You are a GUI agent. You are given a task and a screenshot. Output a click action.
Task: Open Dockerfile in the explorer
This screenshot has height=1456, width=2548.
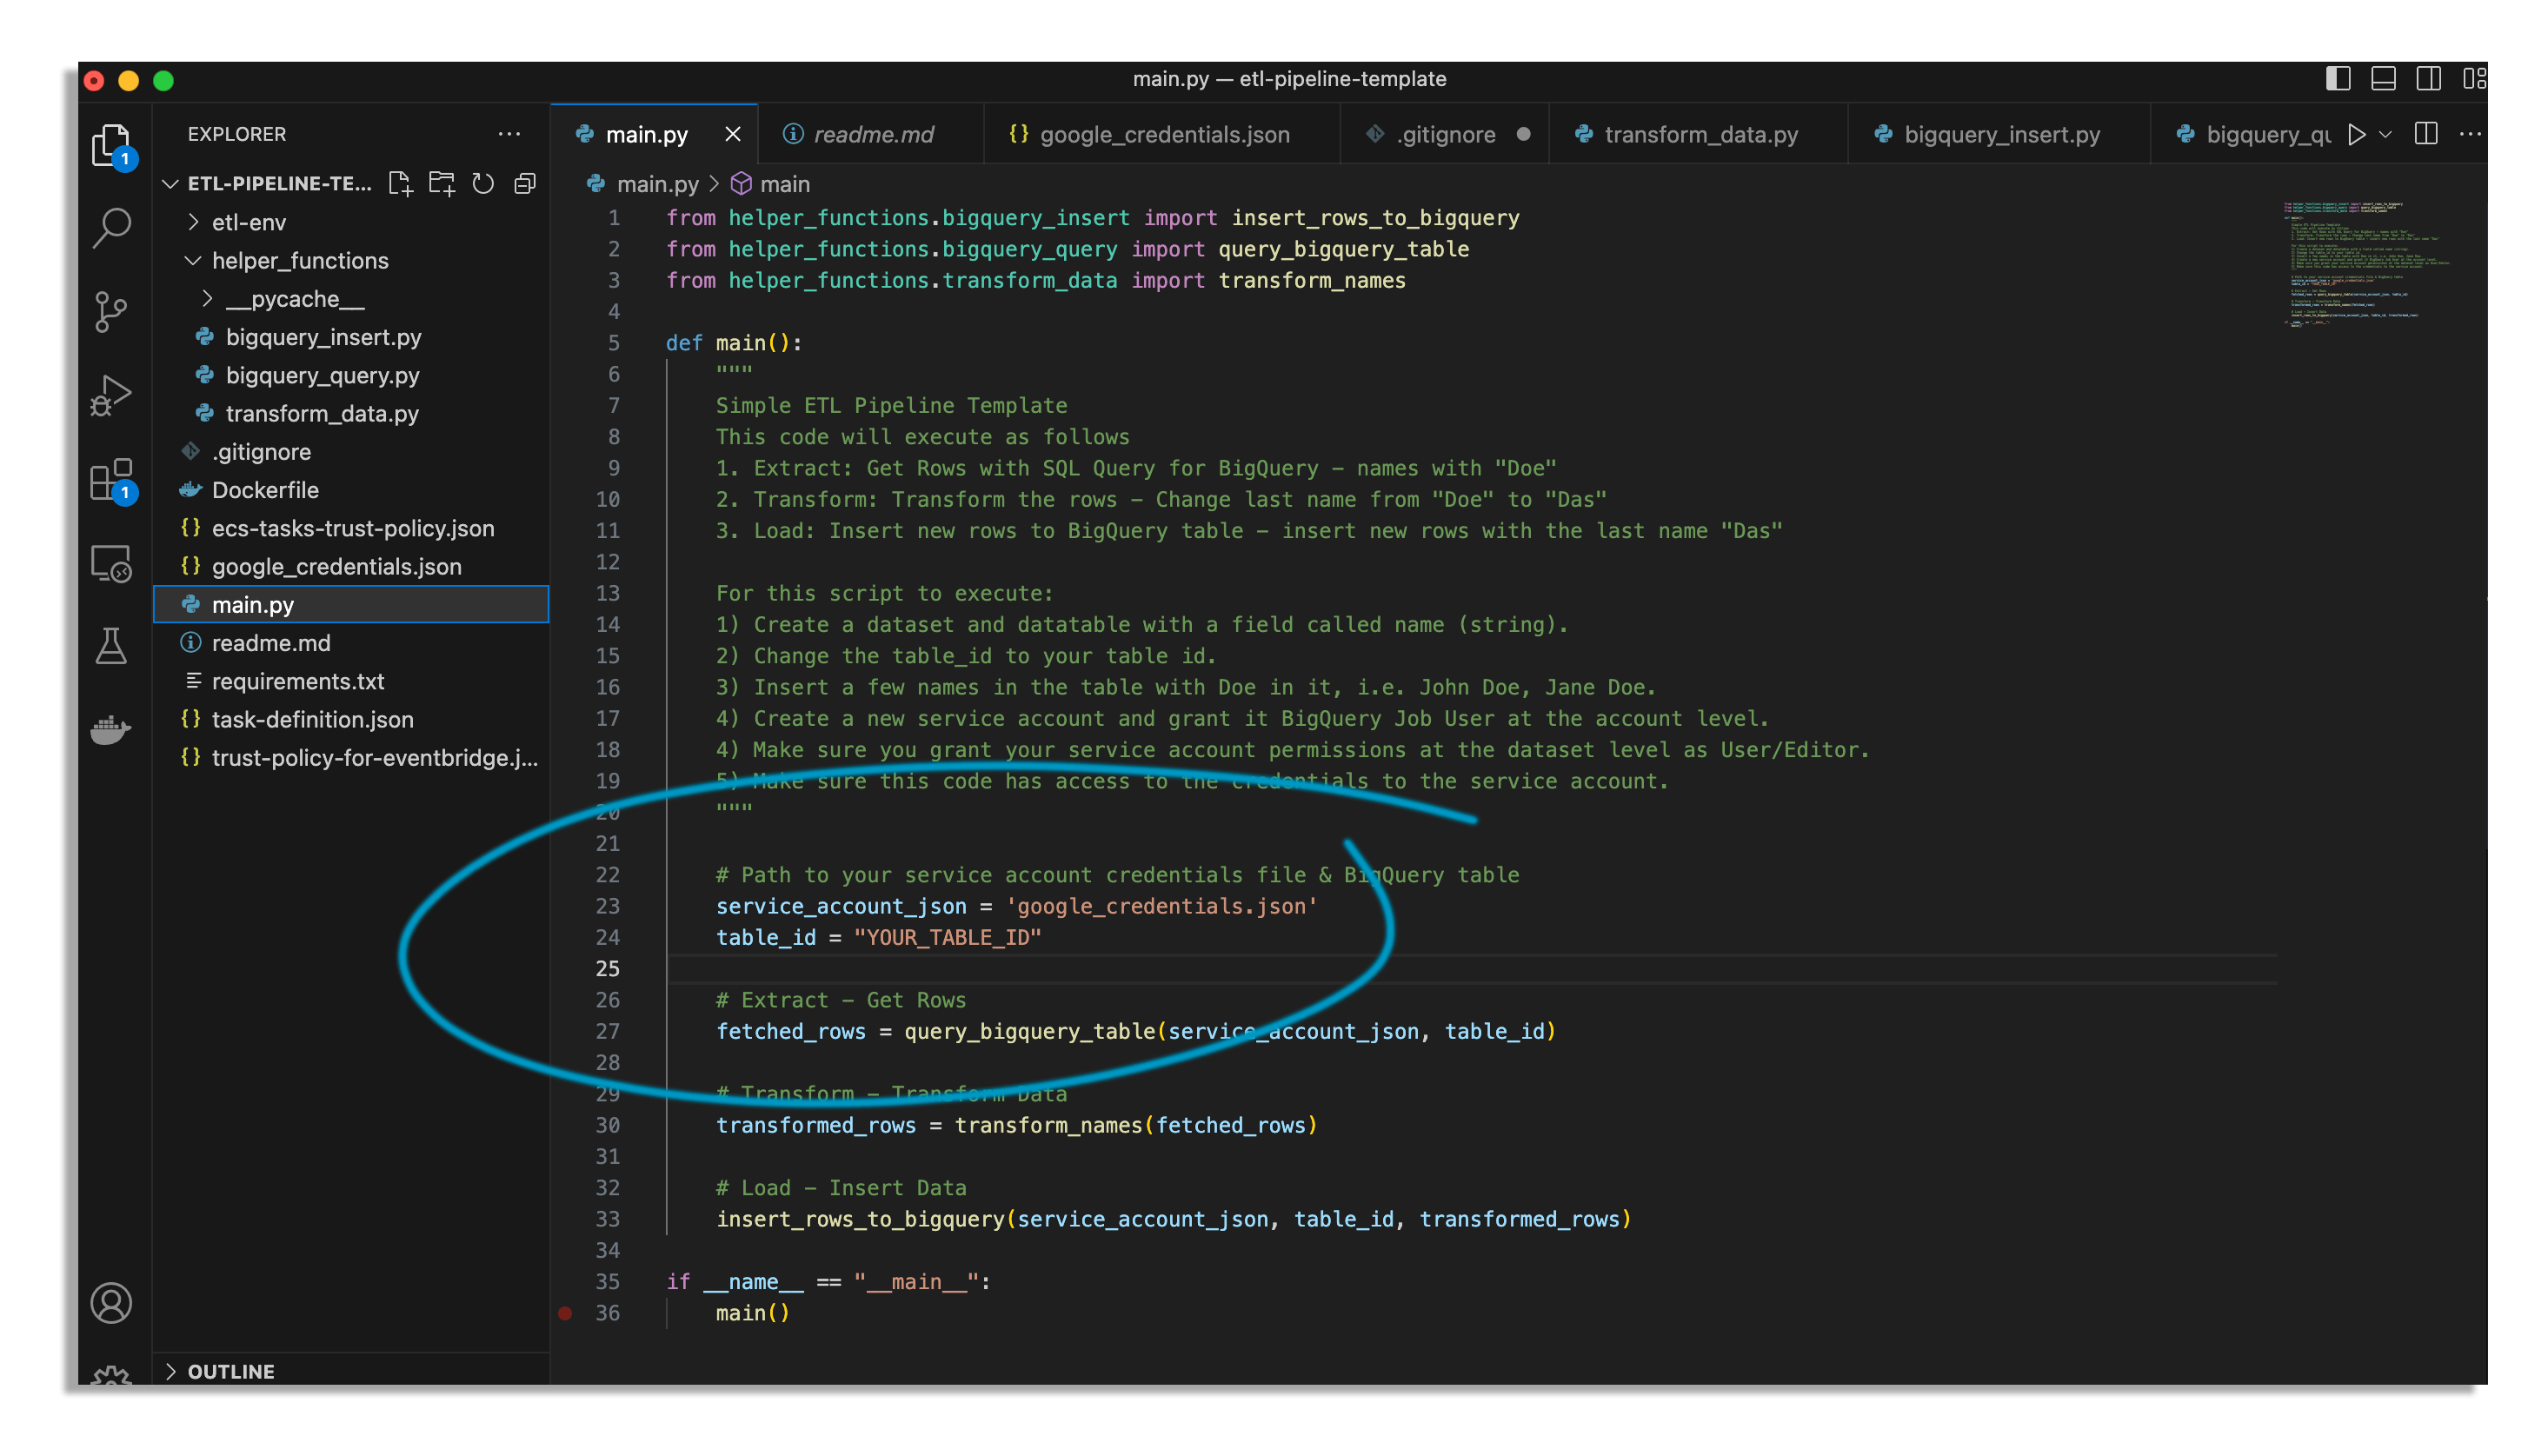tap(265, 490)
